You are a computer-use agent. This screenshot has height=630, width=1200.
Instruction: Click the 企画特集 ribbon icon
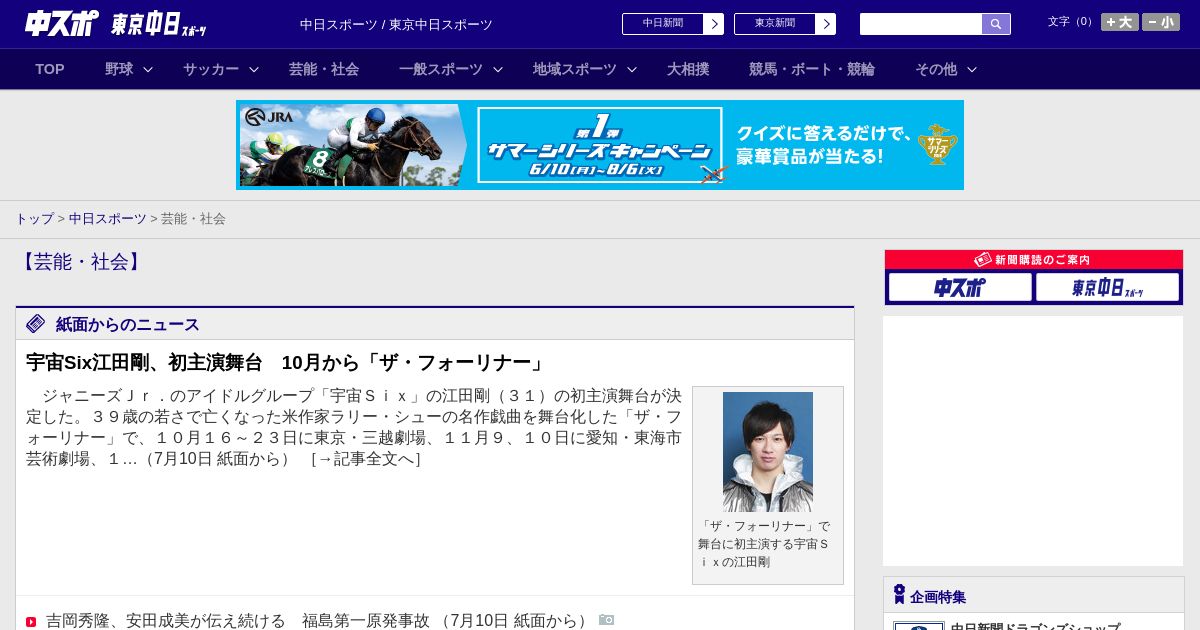tap(899, 594)
